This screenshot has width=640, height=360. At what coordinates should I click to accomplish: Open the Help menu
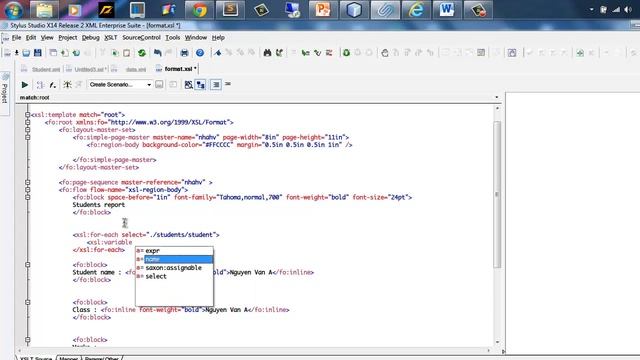218,38
